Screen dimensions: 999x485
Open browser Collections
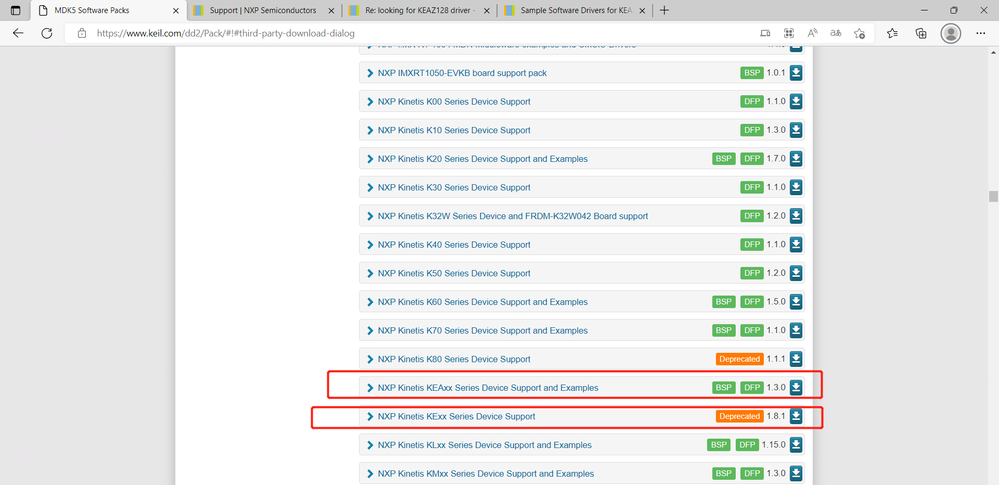click(x=921, y=33)
